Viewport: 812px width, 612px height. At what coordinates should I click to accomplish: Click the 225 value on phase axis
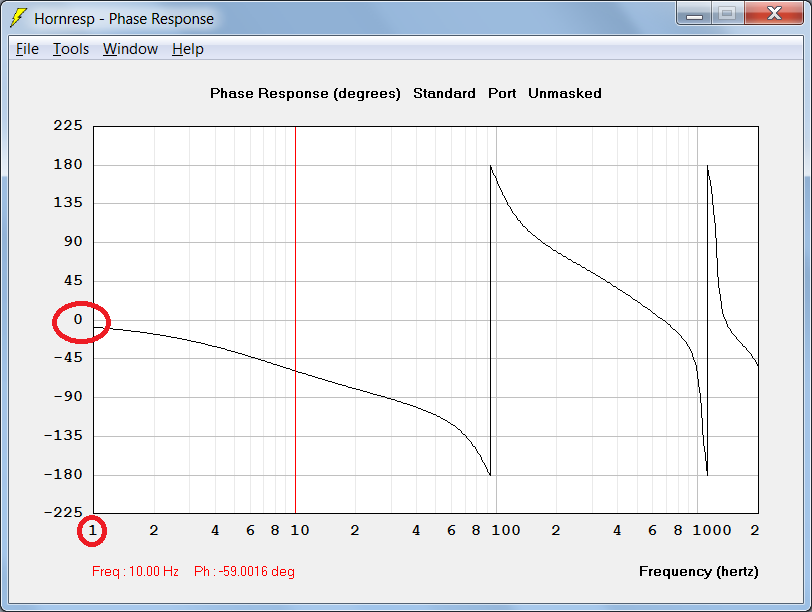point(68,125)
